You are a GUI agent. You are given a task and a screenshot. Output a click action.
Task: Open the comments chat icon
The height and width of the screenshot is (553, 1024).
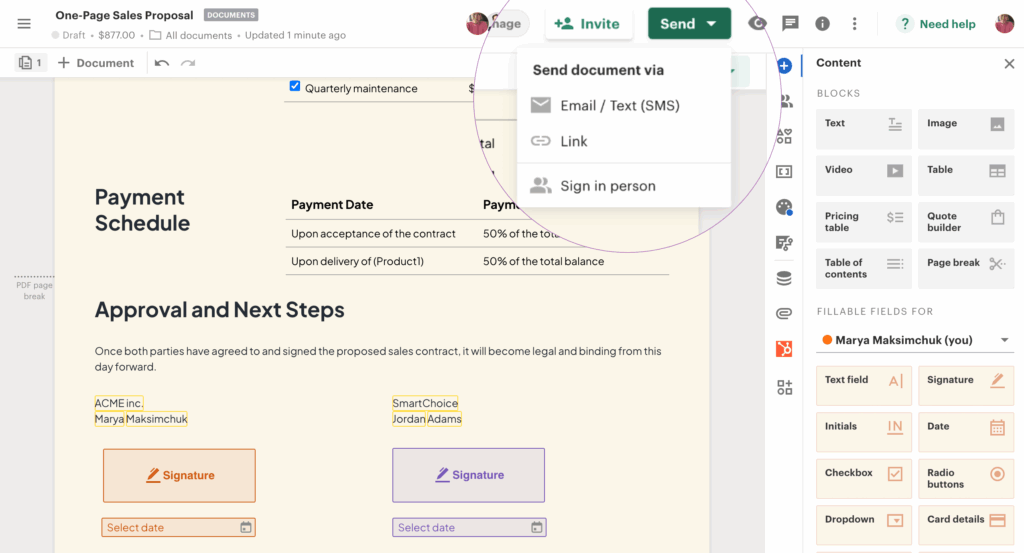coord(790,24)
